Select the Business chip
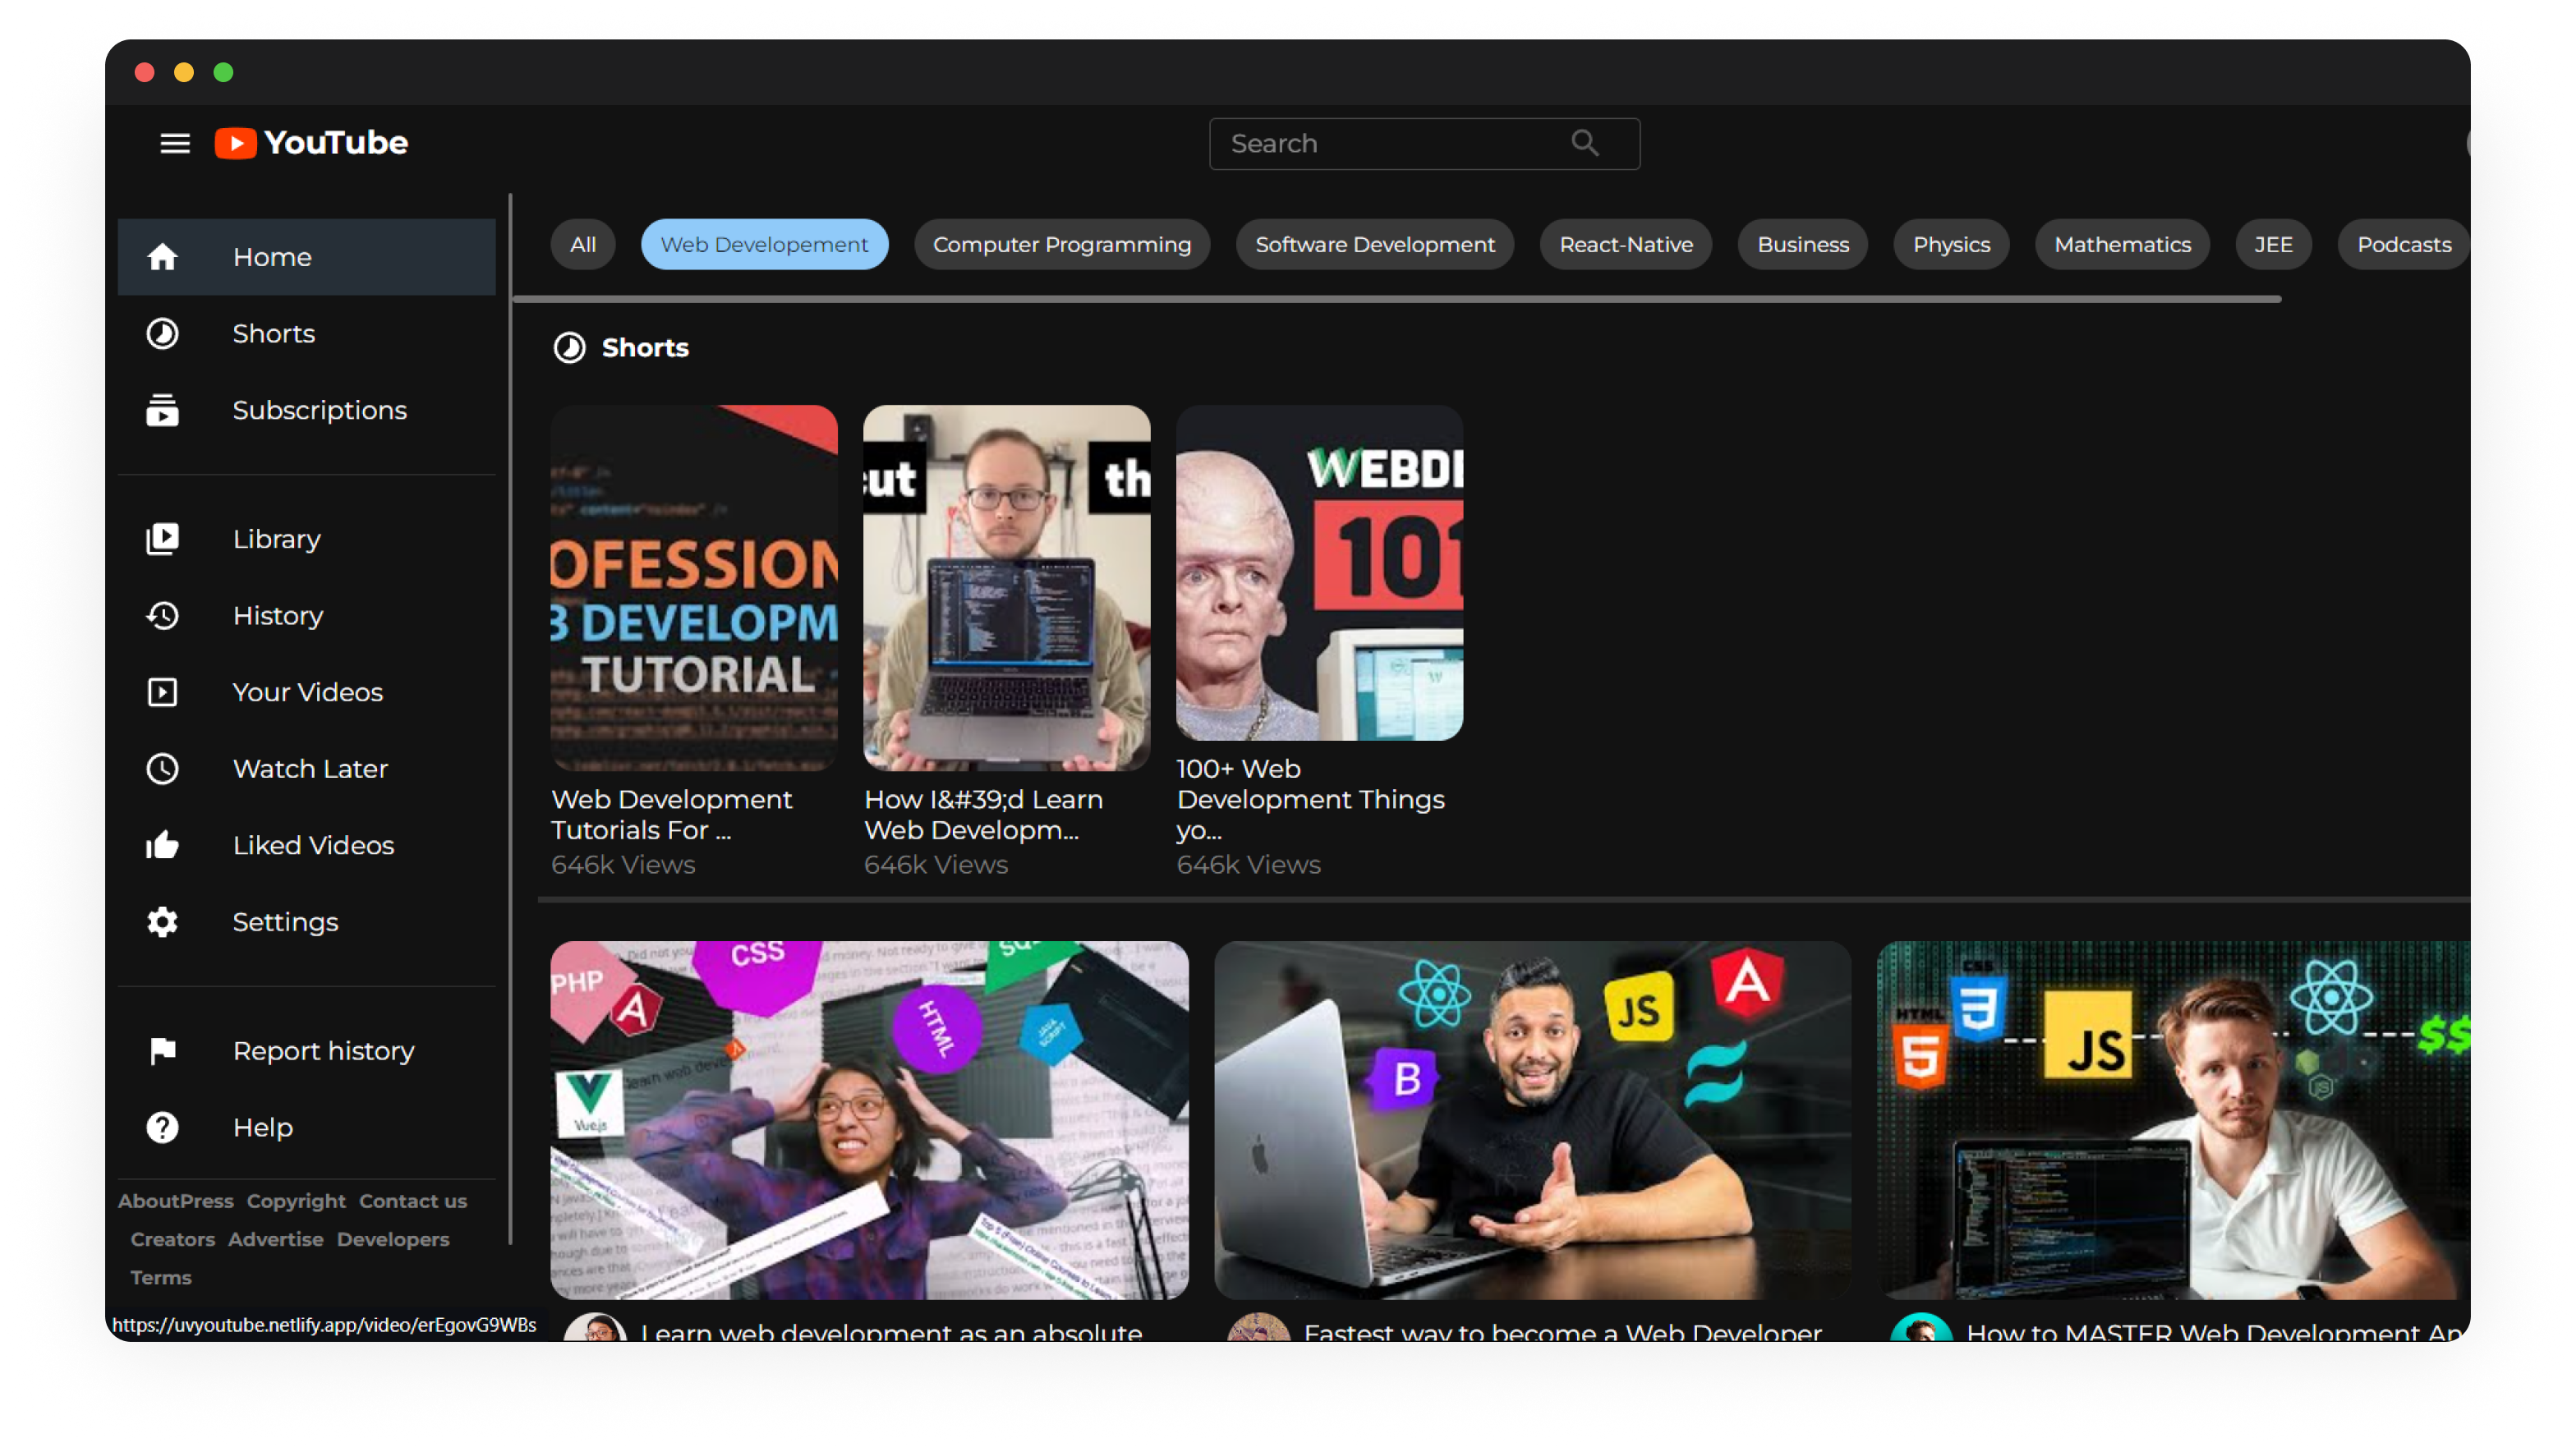Image resolution: width=2576 pixels, height=1447 pixels. point(1803,244)
